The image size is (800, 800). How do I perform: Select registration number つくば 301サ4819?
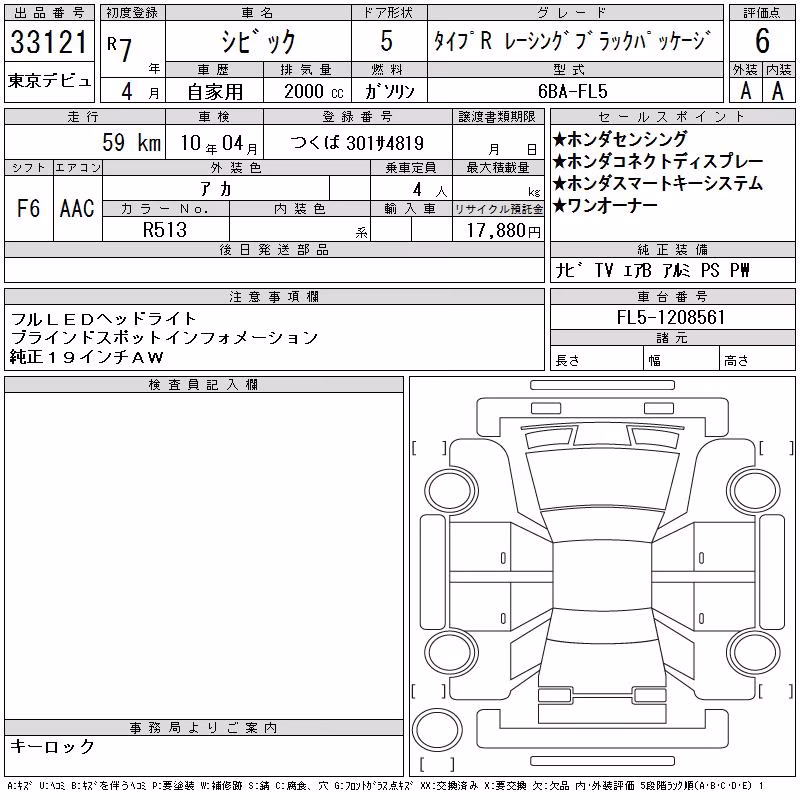(358, 143)
